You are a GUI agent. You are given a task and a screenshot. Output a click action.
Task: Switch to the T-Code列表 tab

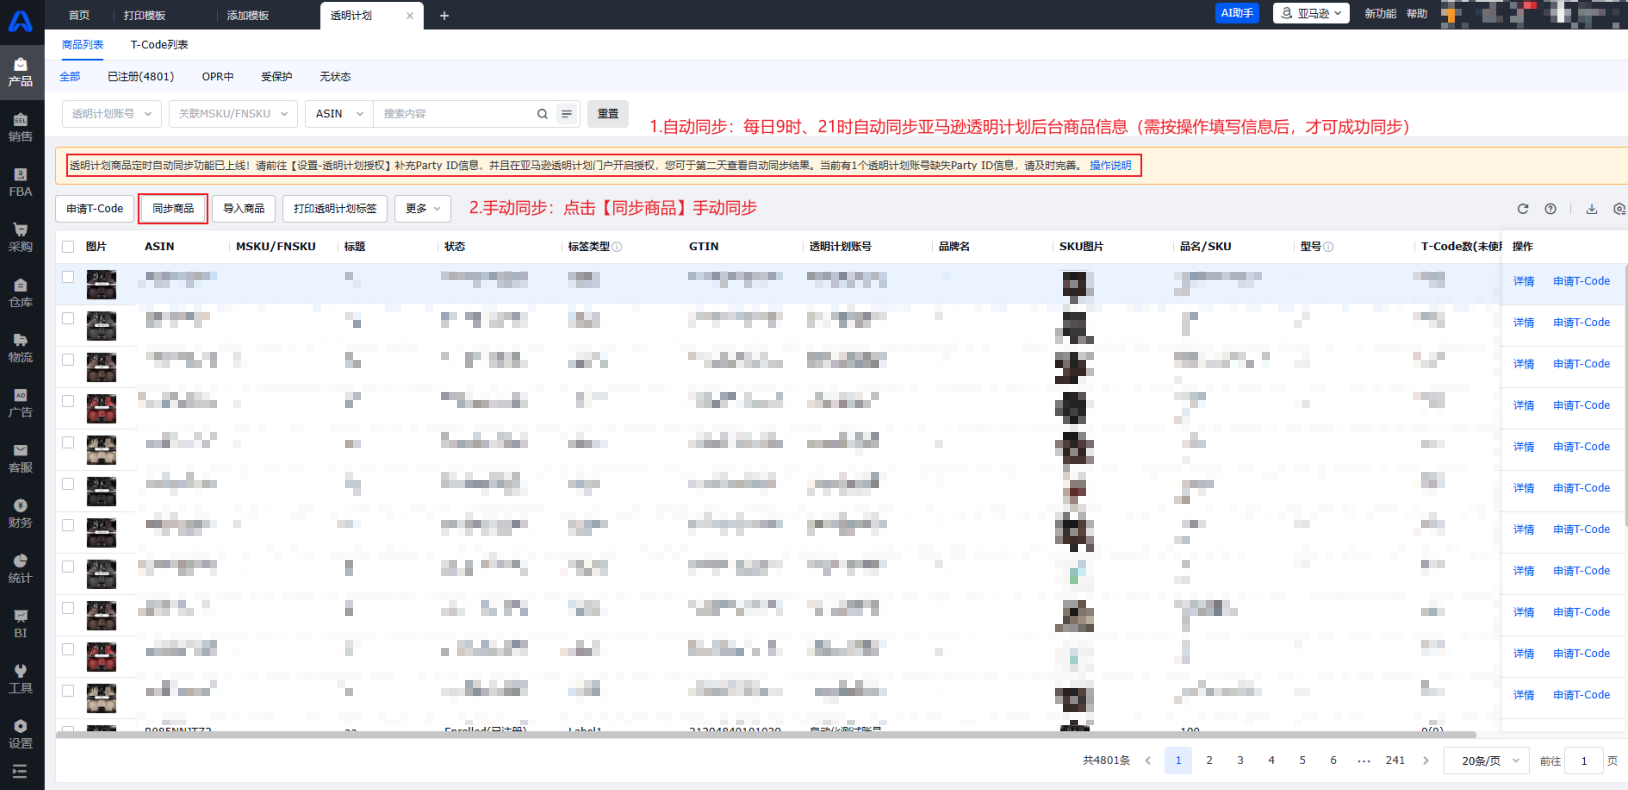[x=159, y=45]
